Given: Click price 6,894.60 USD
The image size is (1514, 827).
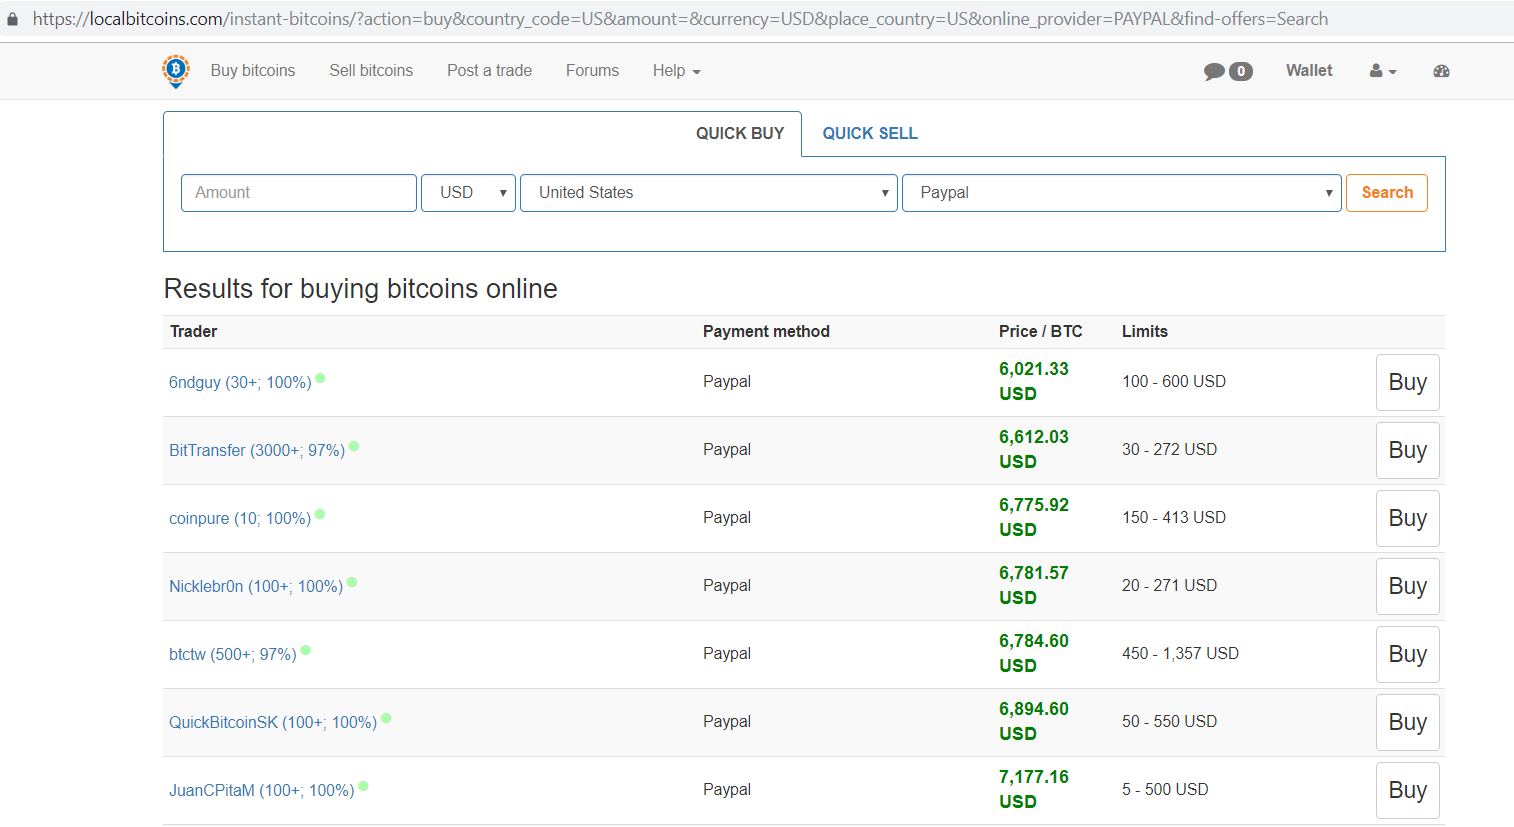Looking at the screenshot, I should tap(1034, 721).
